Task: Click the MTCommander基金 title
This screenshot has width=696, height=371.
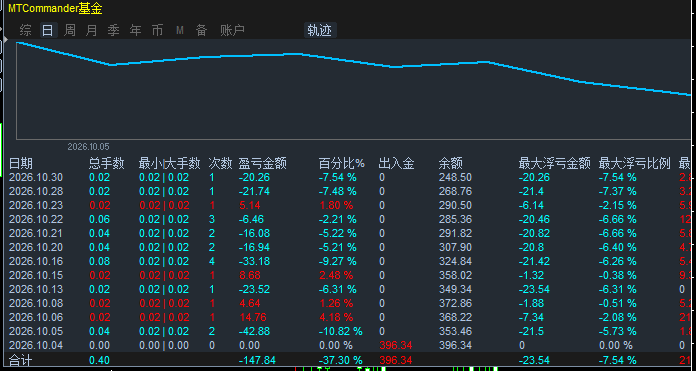Action: coord(55,8)
